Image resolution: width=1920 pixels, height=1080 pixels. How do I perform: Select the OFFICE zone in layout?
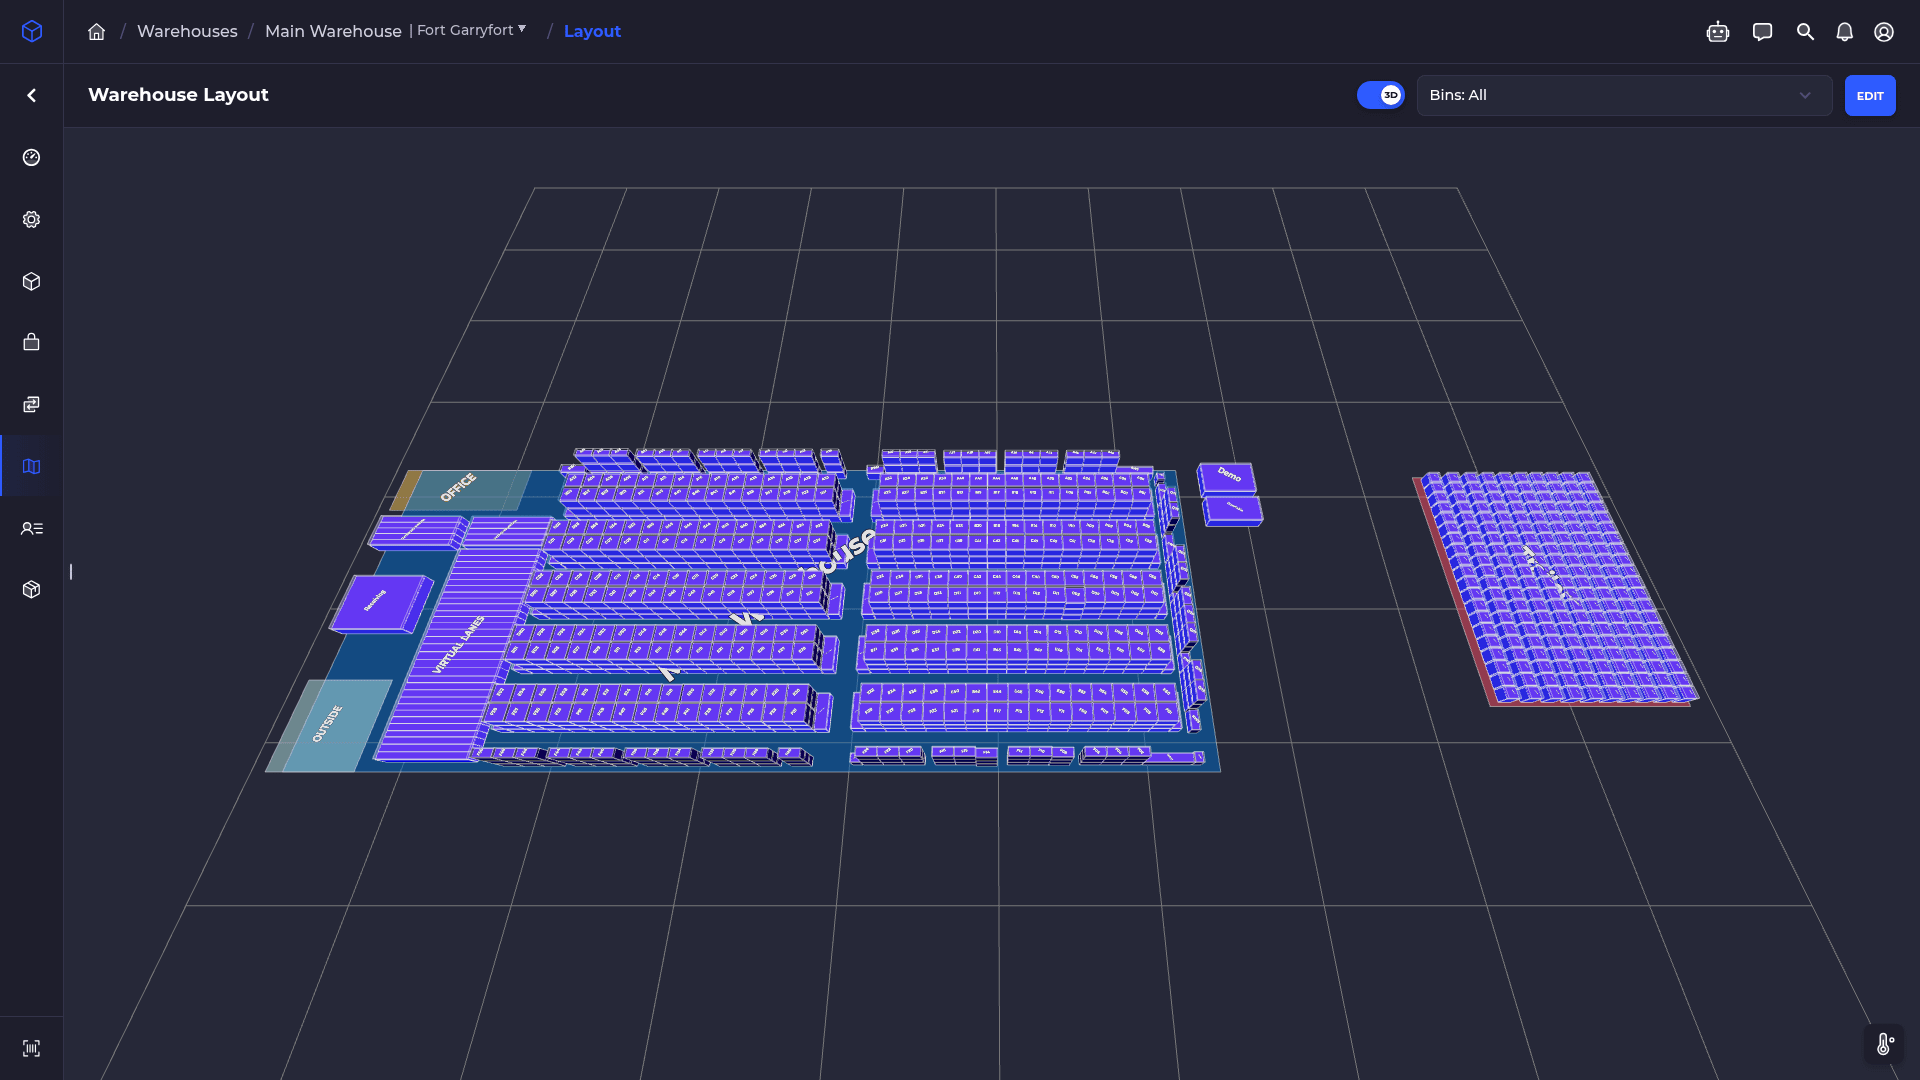click(x=460, y=489)
